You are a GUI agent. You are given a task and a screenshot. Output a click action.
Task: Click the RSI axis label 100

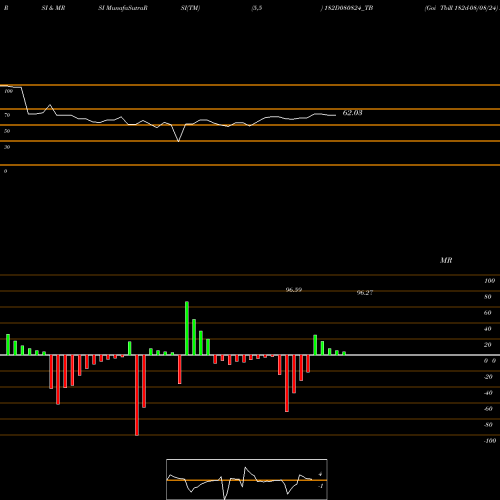[x=8, y=91]
